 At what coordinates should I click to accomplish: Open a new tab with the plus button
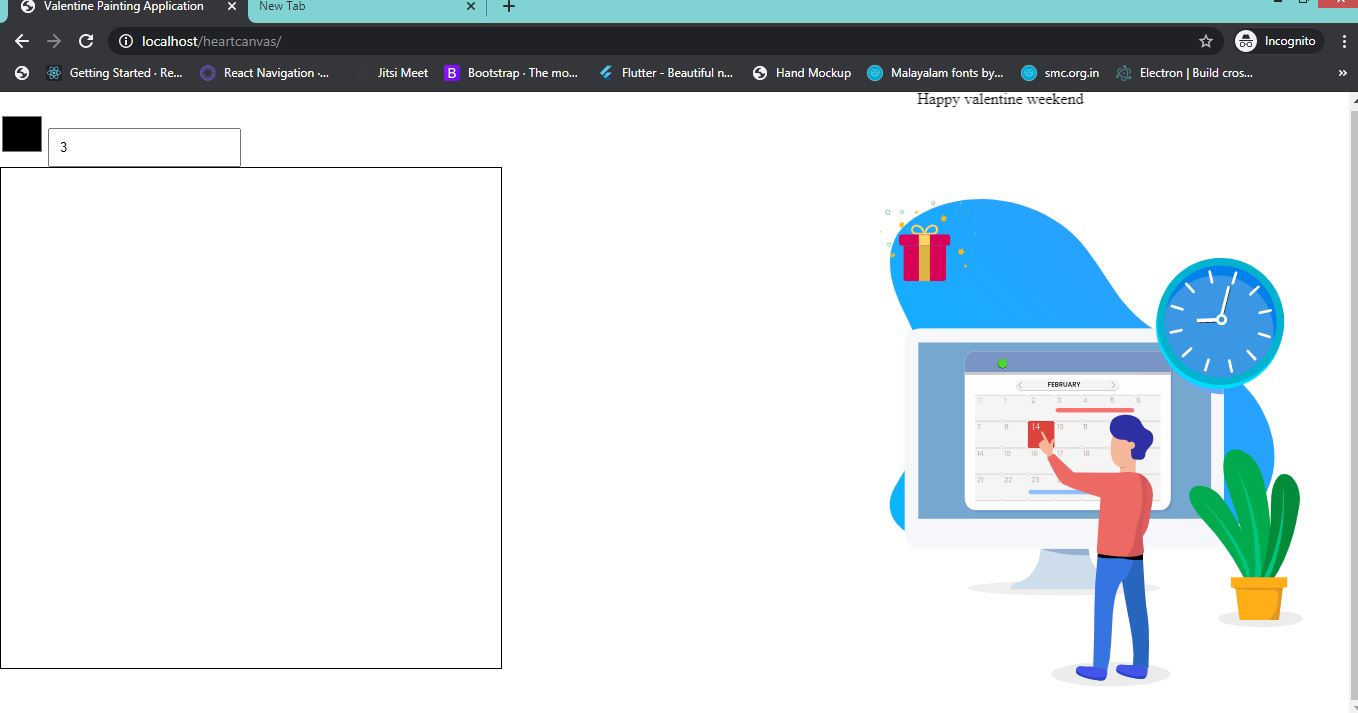[x=508, y=6]
